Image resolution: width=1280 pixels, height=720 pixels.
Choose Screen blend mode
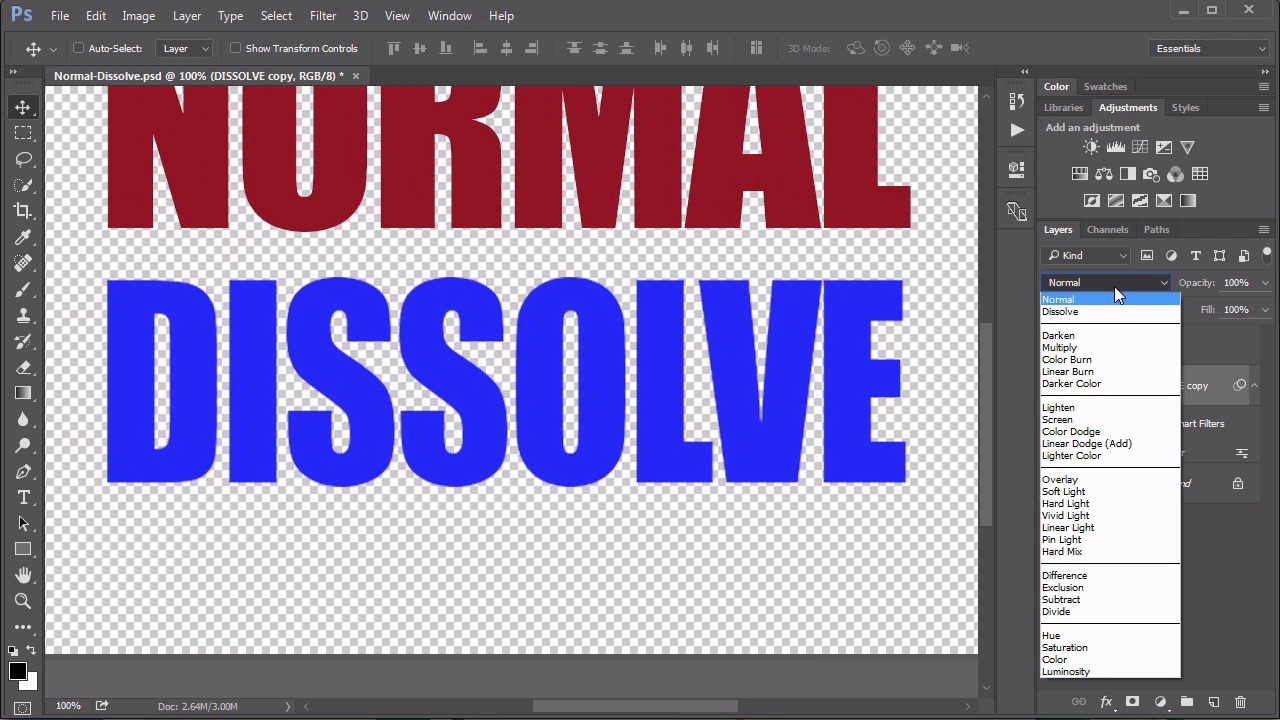pyautogui.click(x=1110, y=420)
